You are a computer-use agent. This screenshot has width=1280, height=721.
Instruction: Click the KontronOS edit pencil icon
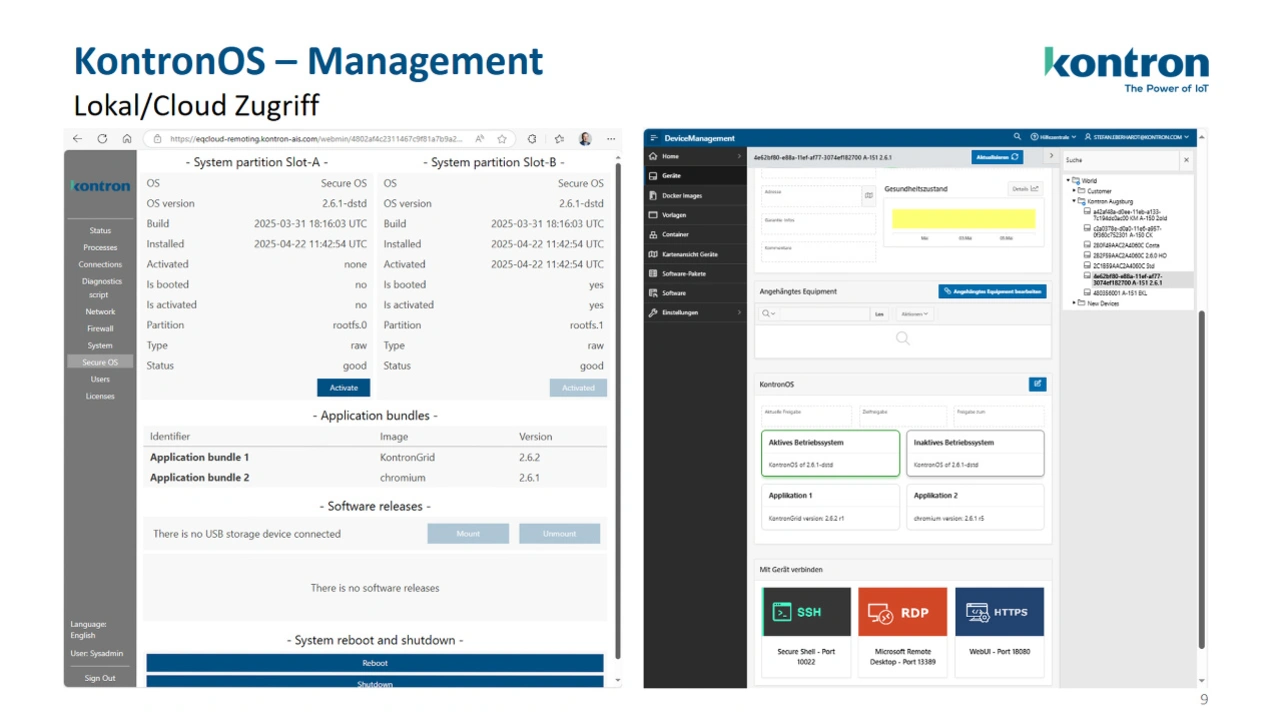(1037, 384)
